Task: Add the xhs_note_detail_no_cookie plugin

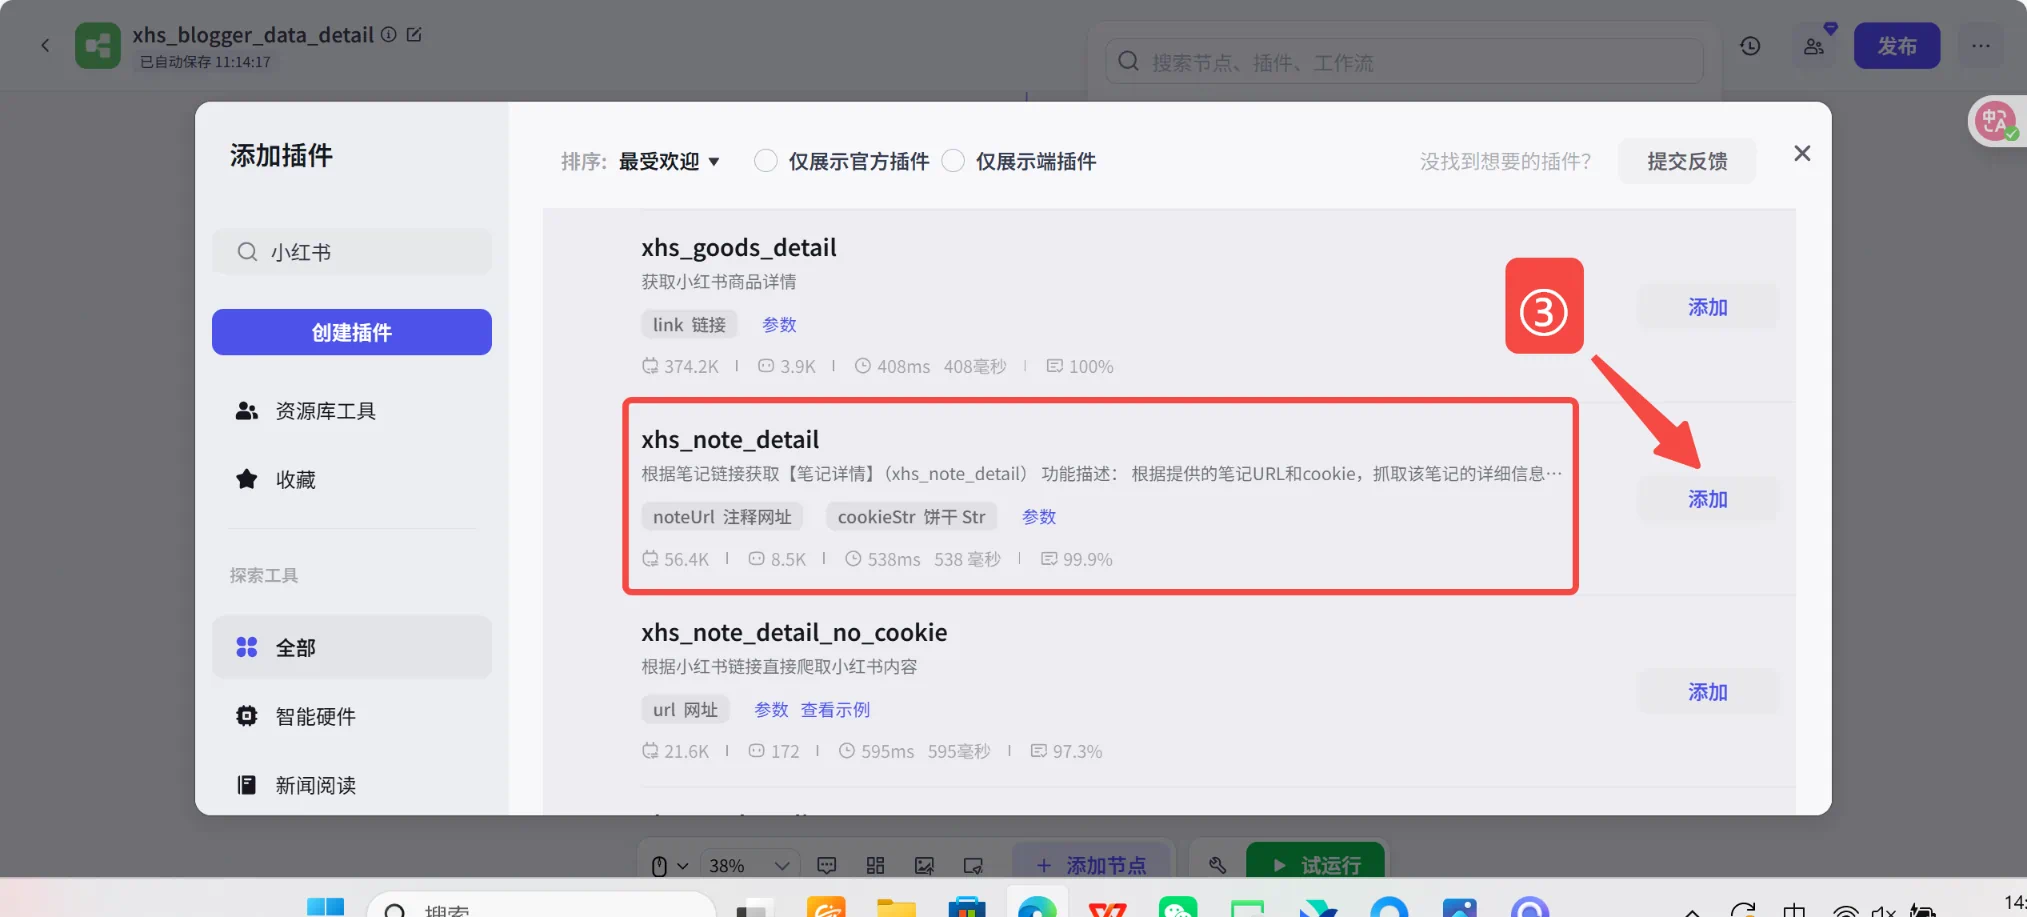Action: (1708, 692)
